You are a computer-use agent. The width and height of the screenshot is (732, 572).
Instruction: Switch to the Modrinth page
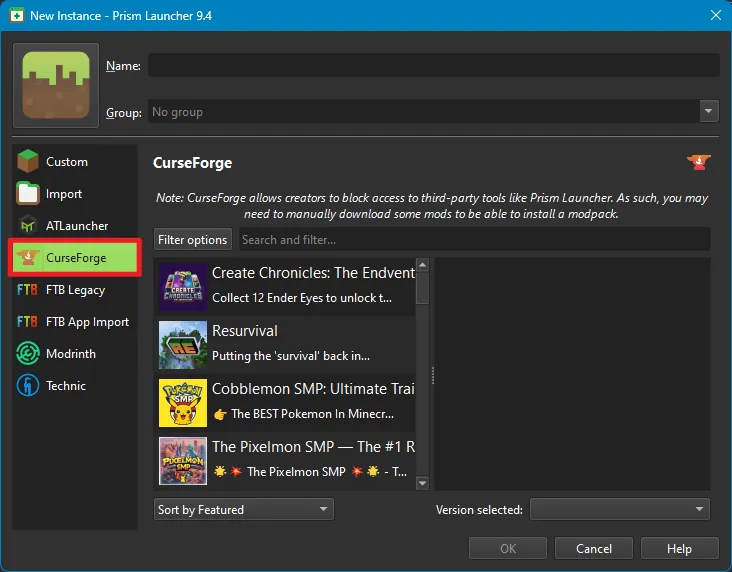point(75,353)
